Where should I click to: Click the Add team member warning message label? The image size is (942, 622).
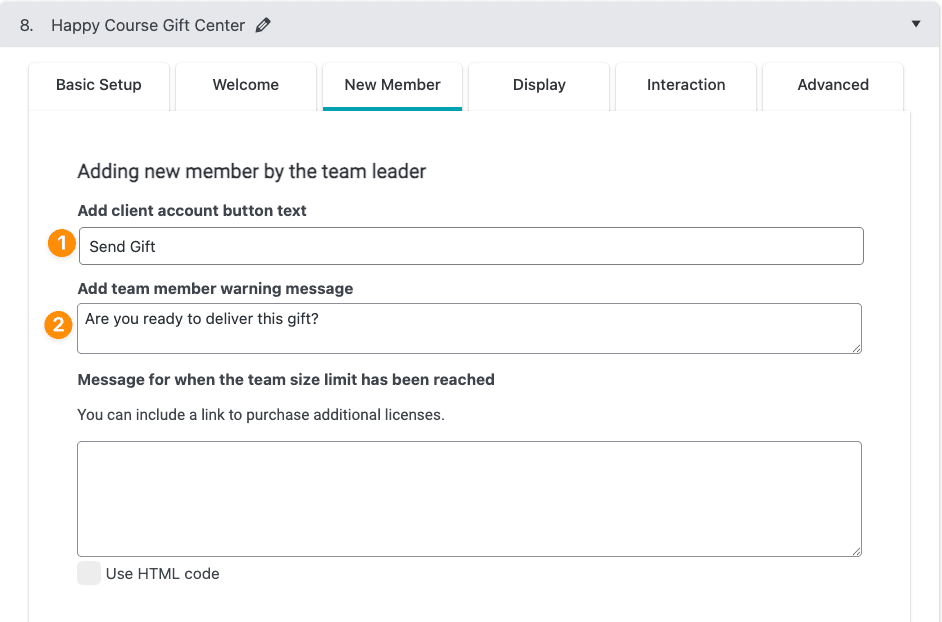(215, 289)
